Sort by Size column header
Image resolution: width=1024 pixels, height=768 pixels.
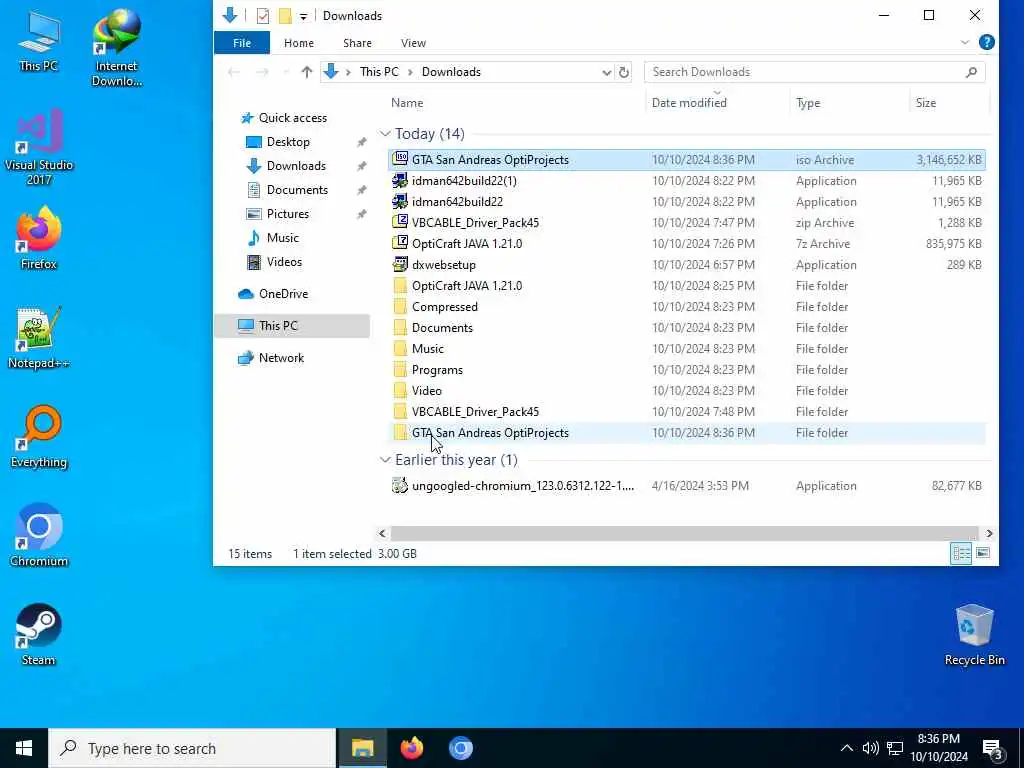(925, 103)
